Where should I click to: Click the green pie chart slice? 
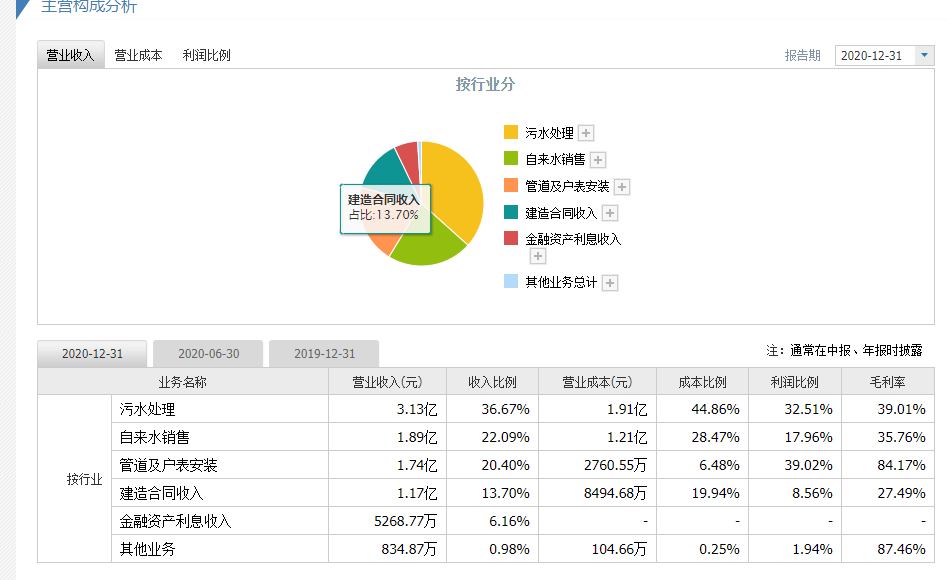pos(427,242)
